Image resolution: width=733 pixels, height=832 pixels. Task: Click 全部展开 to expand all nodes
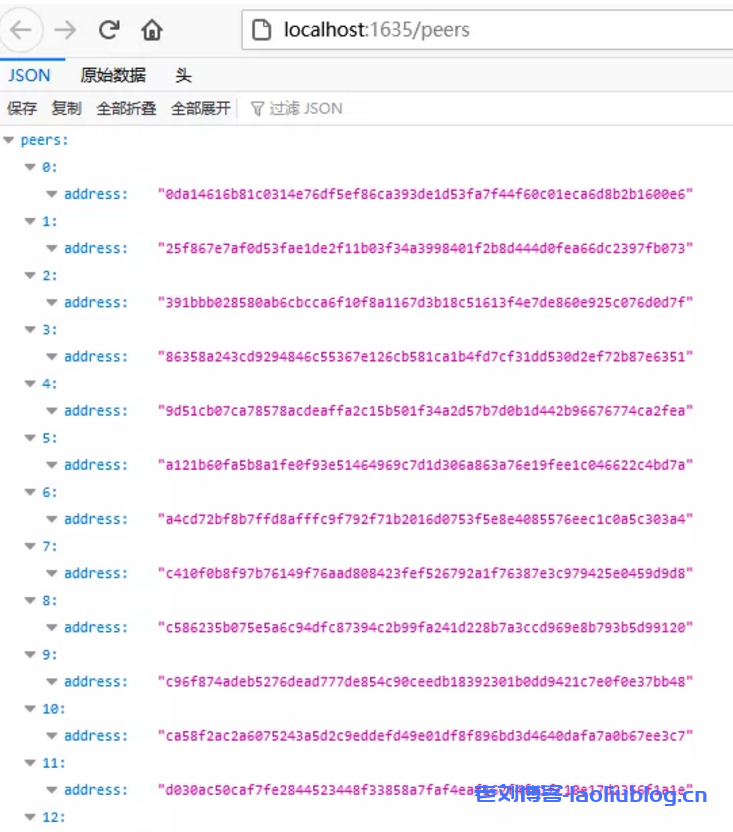200,108
